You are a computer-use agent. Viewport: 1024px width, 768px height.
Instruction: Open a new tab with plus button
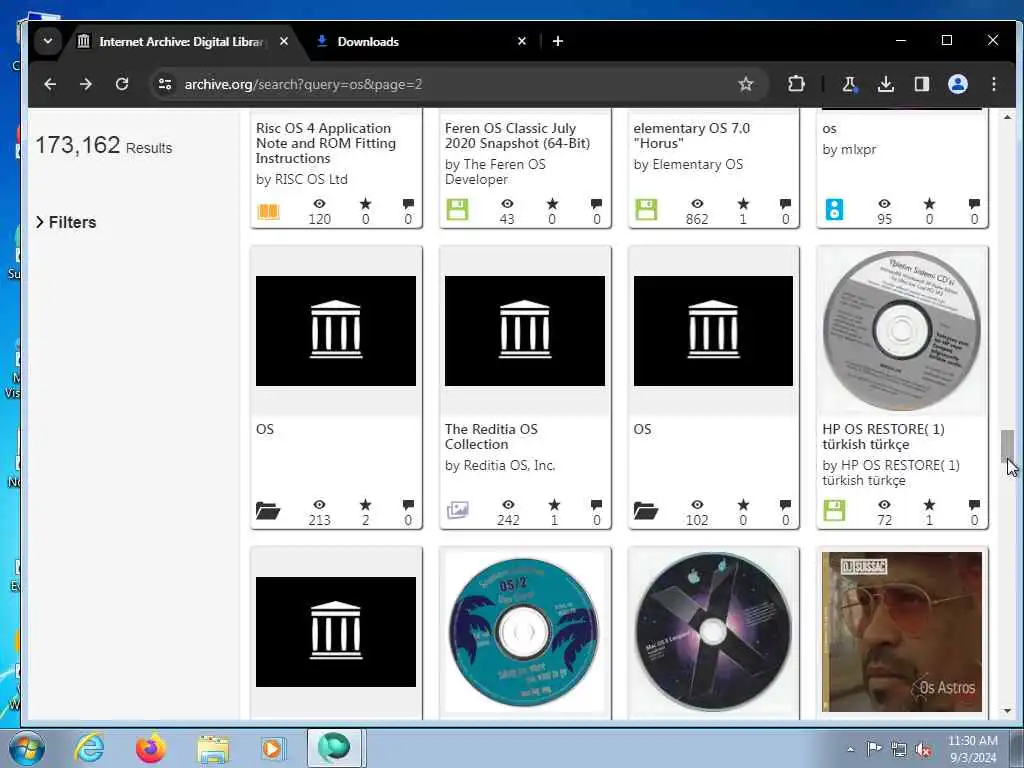click(558, 41)
